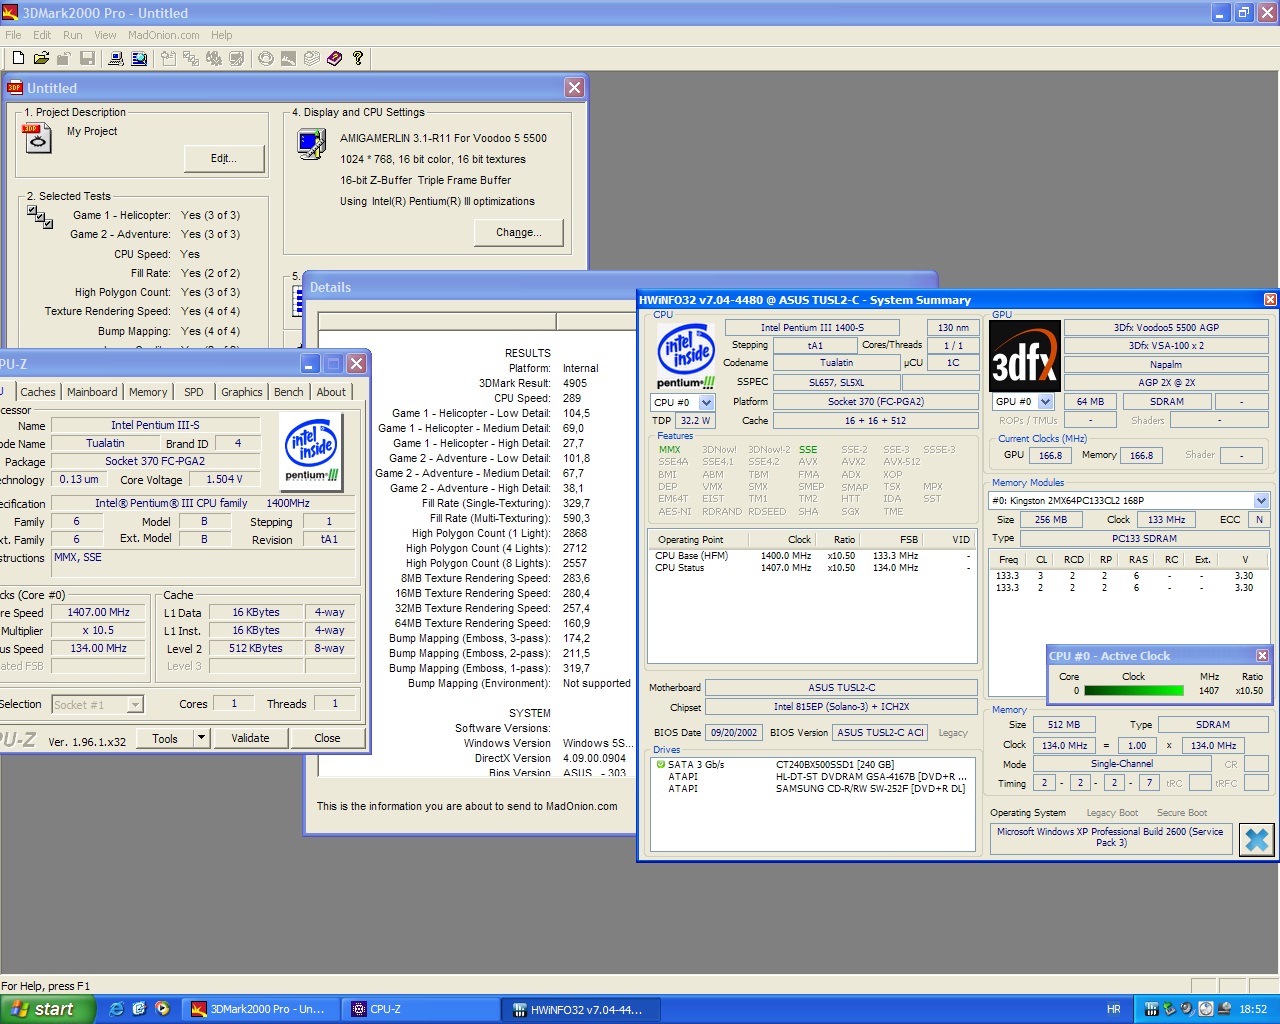This screenshot has height=1024, width=1280.
Task: Click the 3dfx GPU logo image
Action: pos(1024,356)
